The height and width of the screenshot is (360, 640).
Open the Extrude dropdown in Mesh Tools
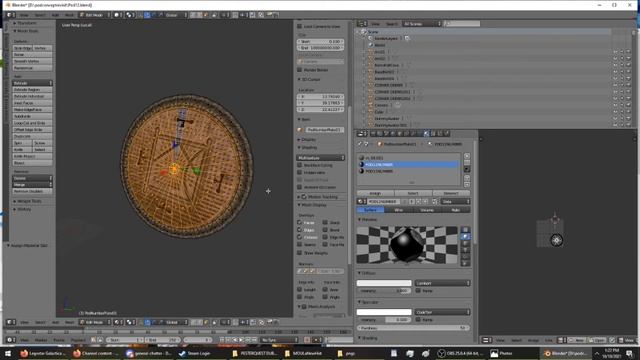click(32, 83)
